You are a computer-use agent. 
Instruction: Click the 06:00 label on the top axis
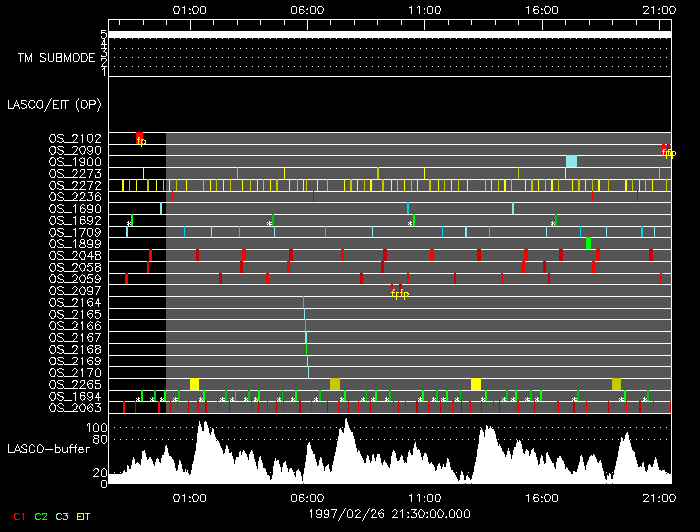[x=306, y=10]
